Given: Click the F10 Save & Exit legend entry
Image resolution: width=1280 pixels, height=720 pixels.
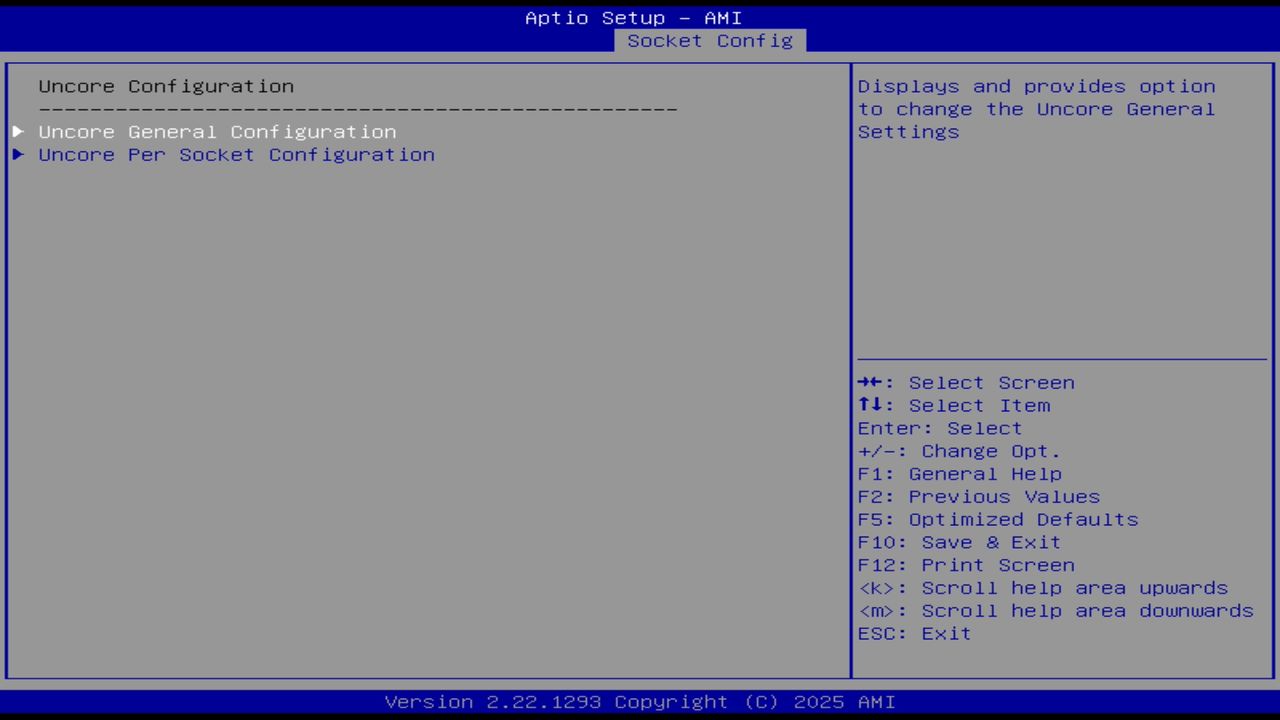Looking at the screenshot, I should 958,542.
